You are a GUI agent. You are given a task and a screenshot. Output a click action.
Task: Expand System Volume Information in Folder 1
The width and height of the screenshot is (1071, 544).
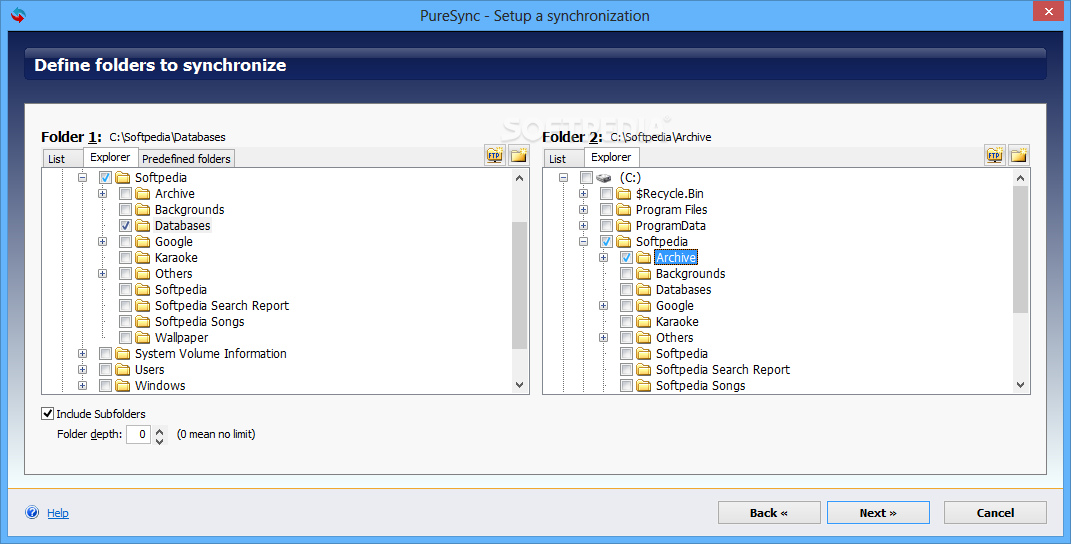click(83, 354)
